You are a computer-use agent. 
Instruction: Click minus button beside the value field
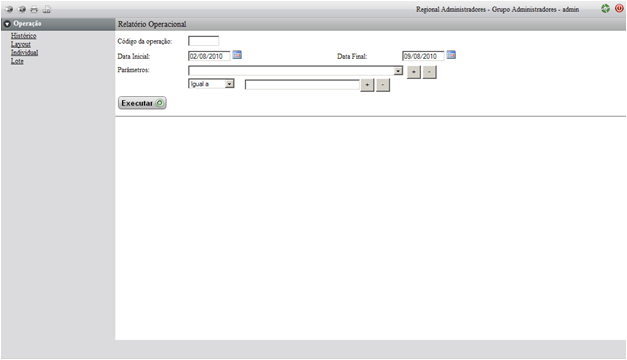(383, 85)
